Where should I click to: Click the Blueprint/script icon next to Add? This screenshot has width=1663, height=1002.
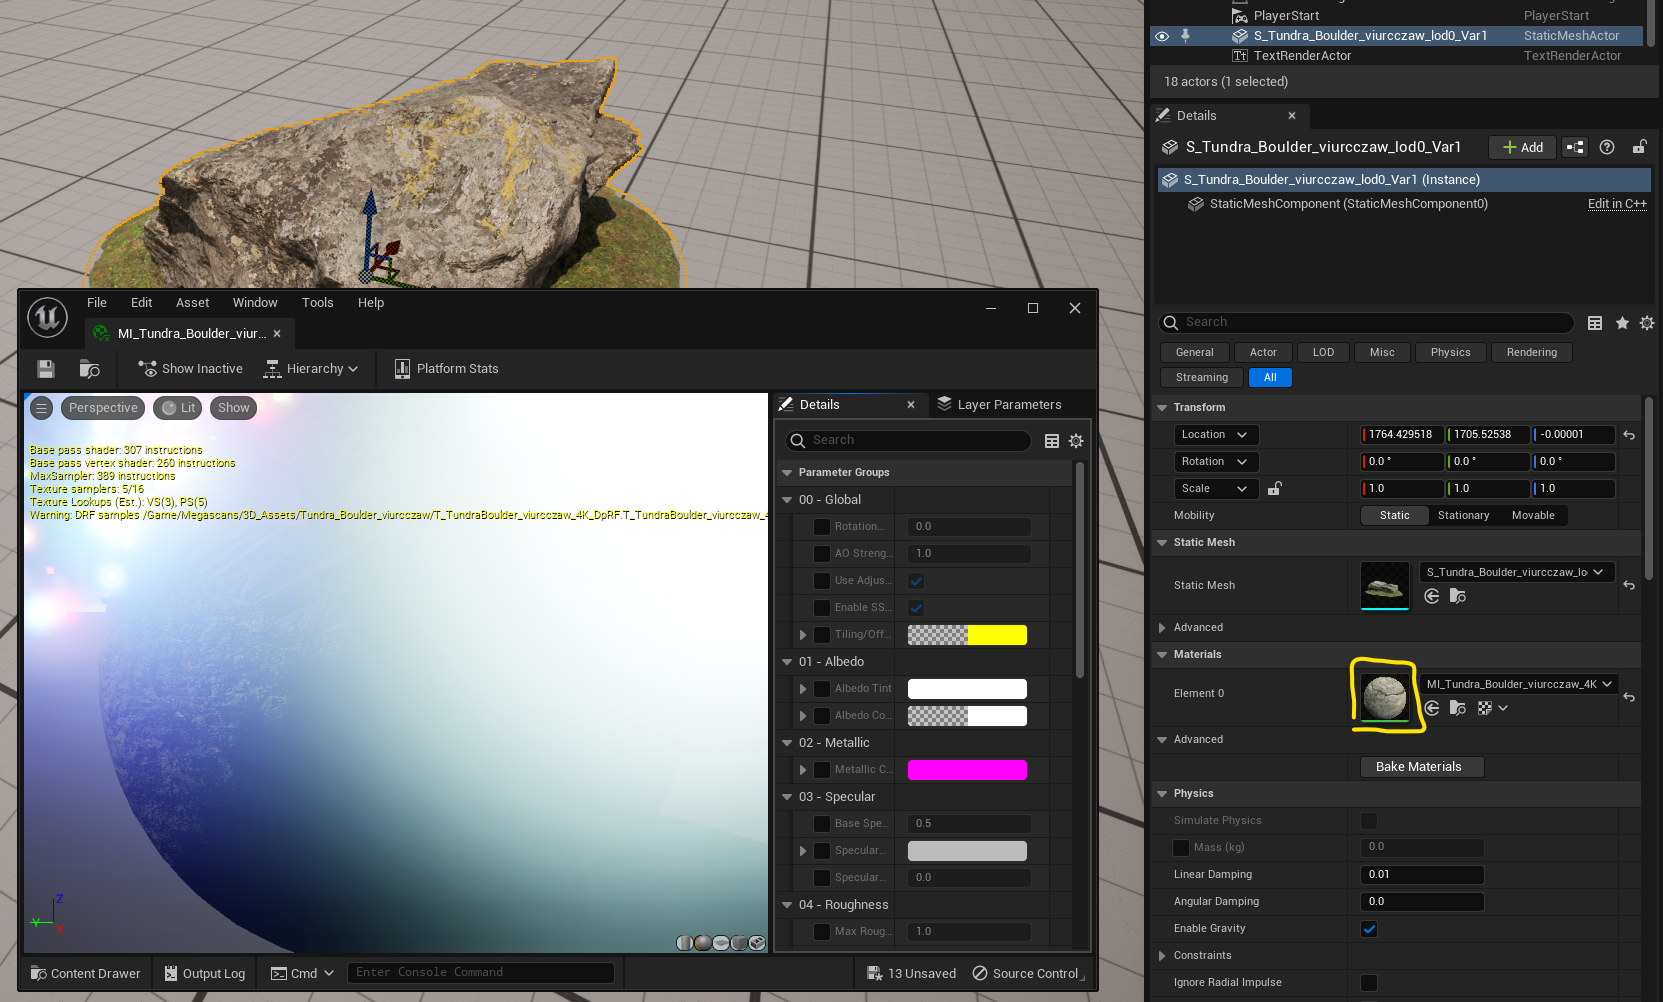1575,147
